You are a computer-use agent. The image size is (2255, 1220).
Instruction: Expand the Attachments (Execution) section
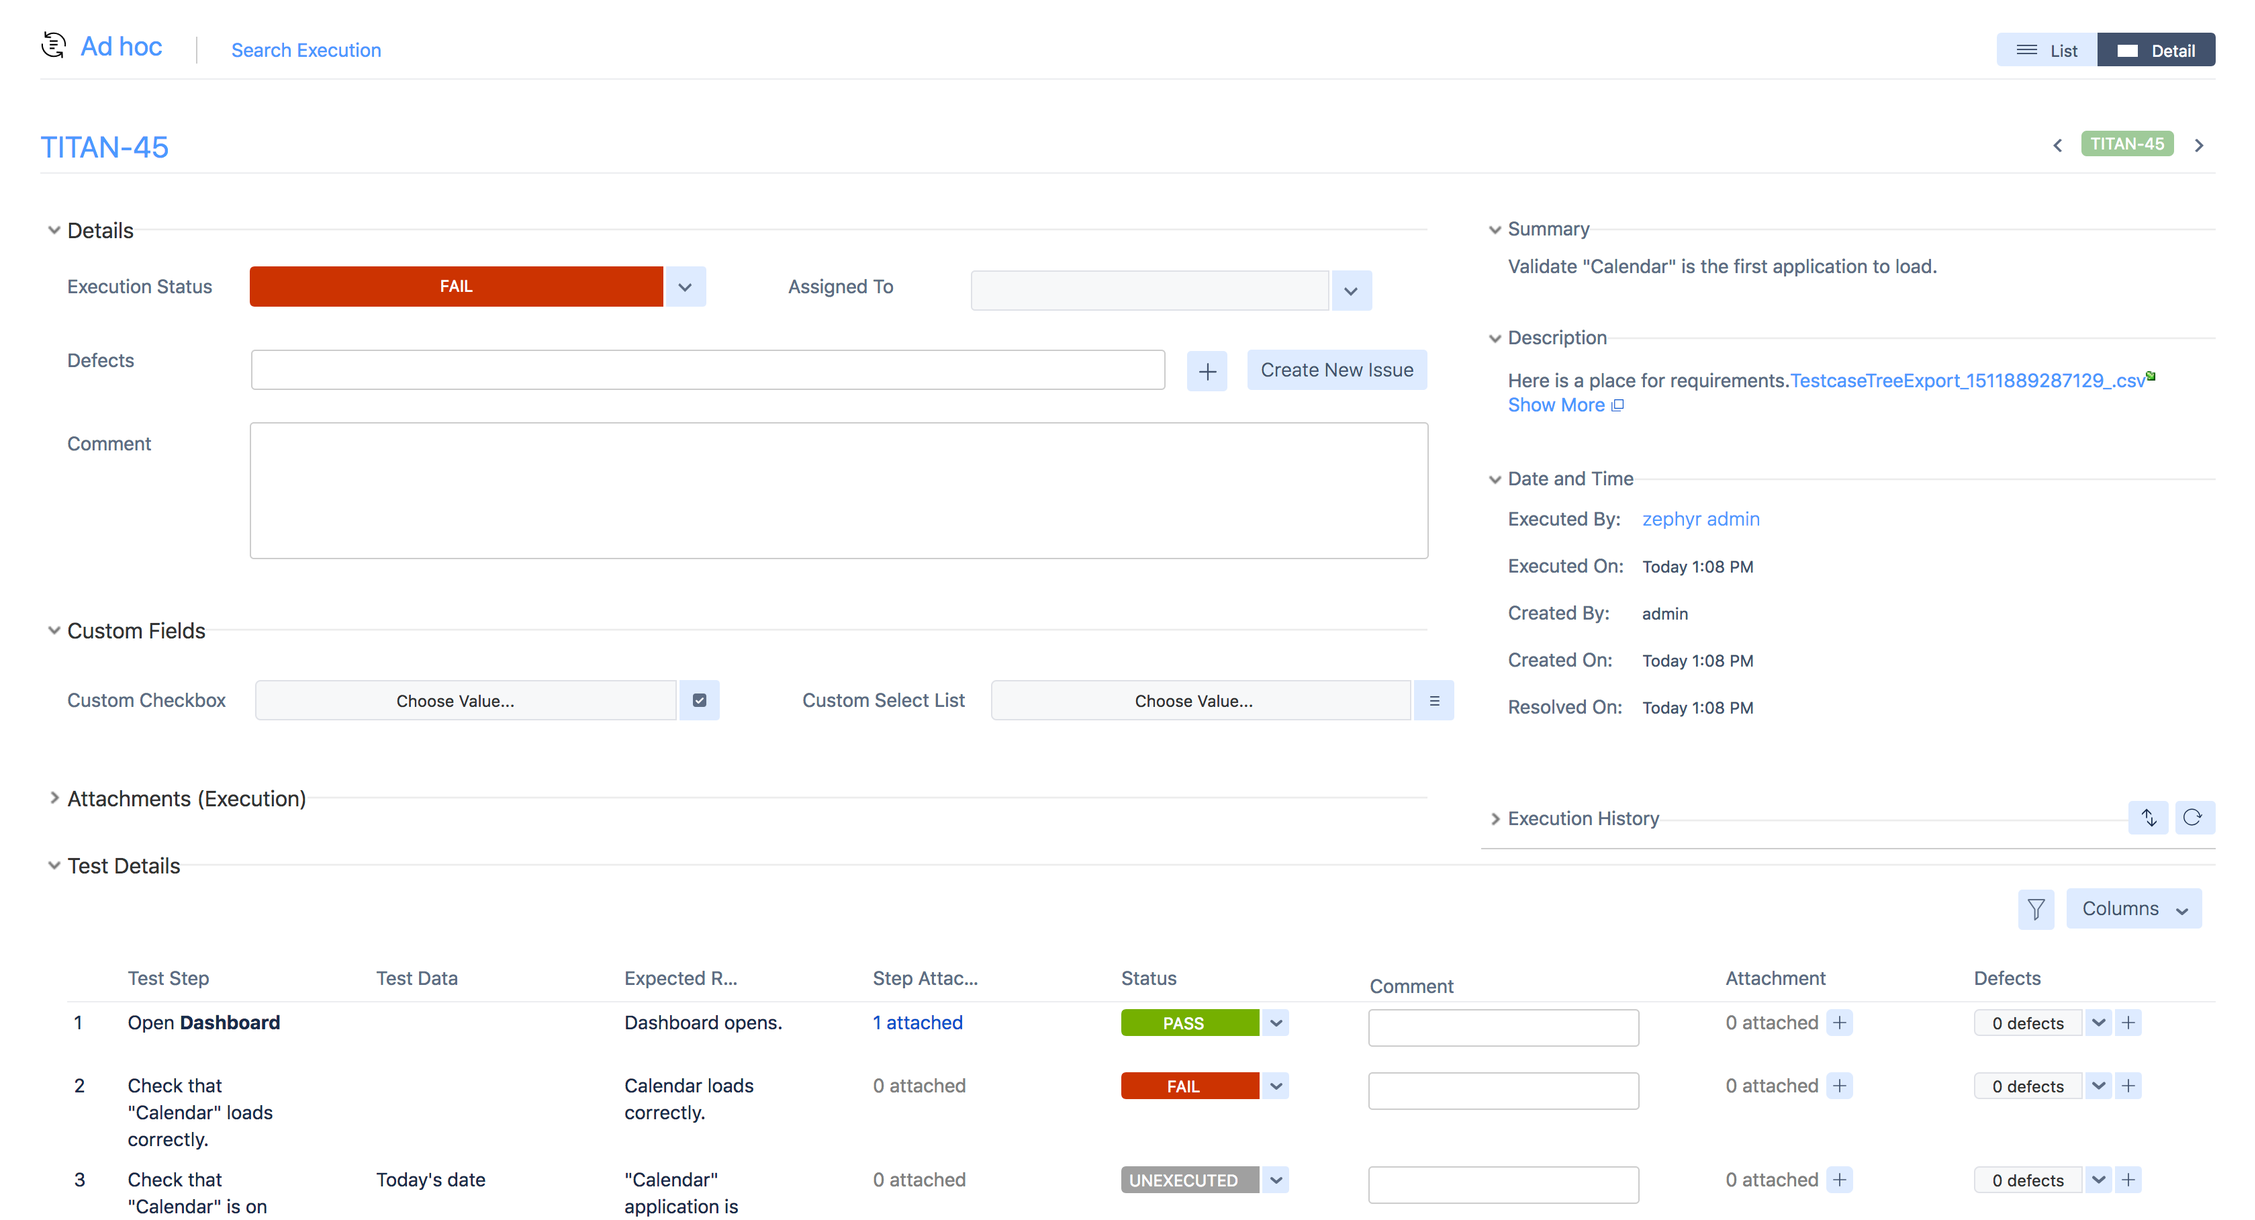pyautogui.click(x=54, y=798)
